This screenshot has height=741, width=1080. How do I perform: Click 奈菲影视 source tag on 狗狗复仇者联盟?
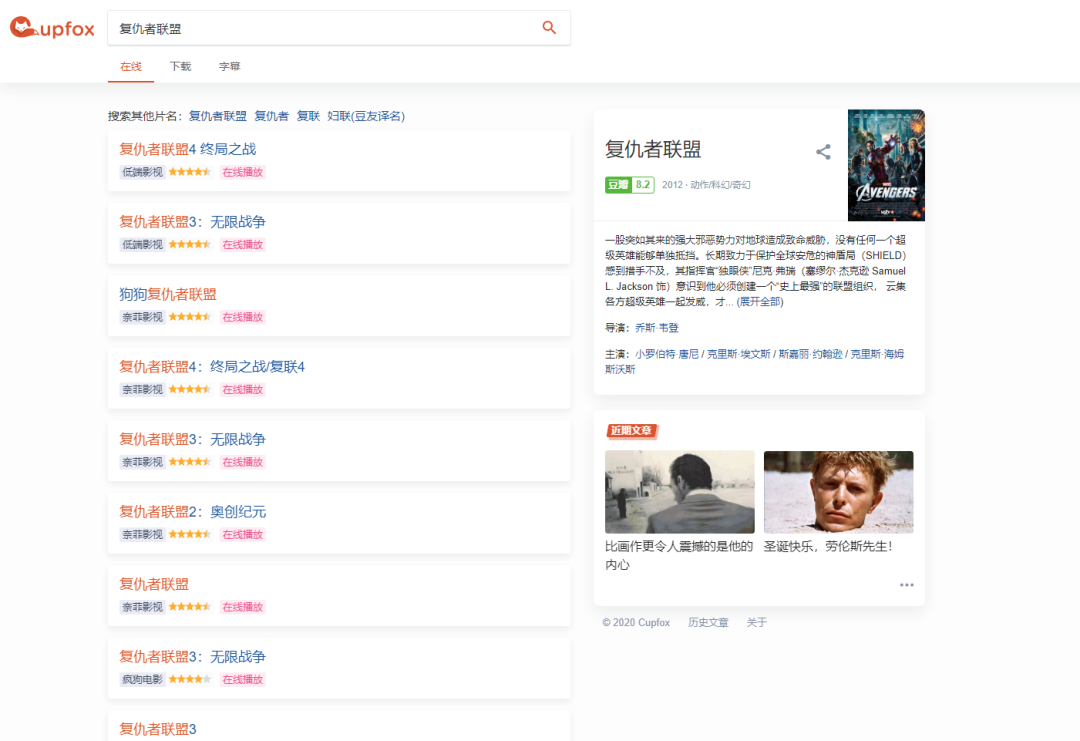point(143,317)
